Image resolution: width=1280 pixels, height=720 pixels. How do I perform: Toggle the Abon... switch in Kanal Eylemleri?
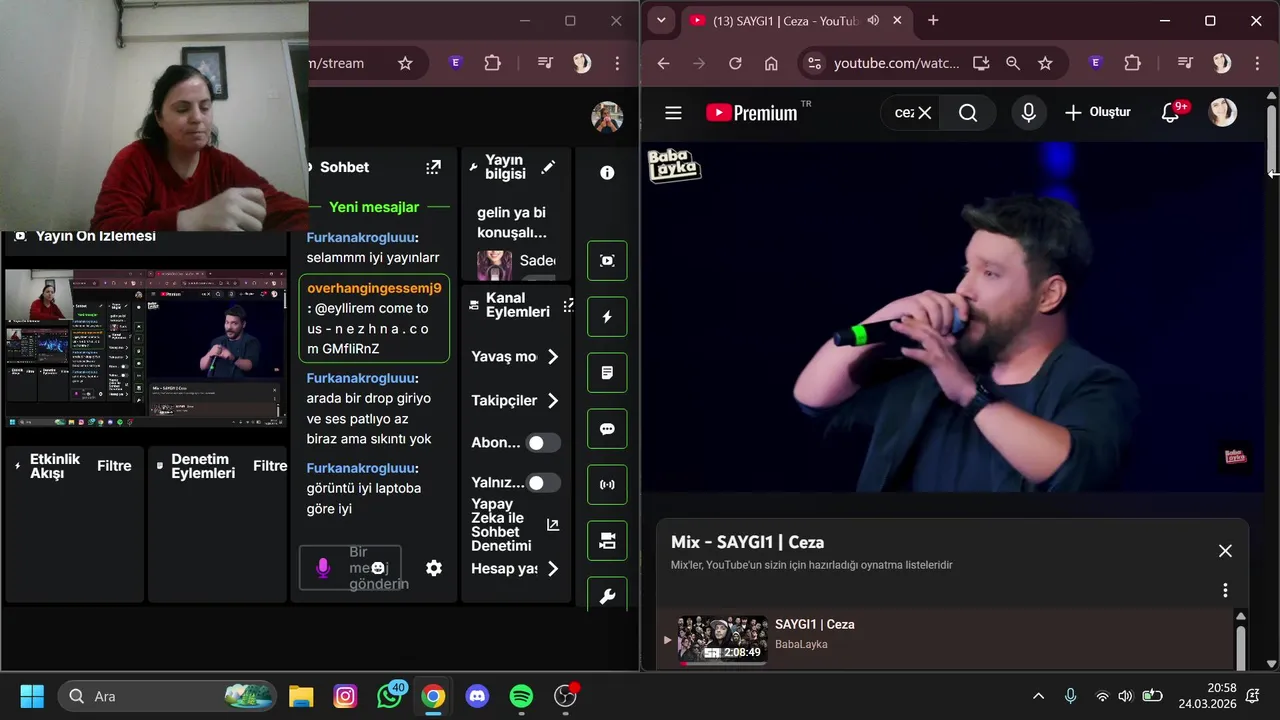(543, 443)
